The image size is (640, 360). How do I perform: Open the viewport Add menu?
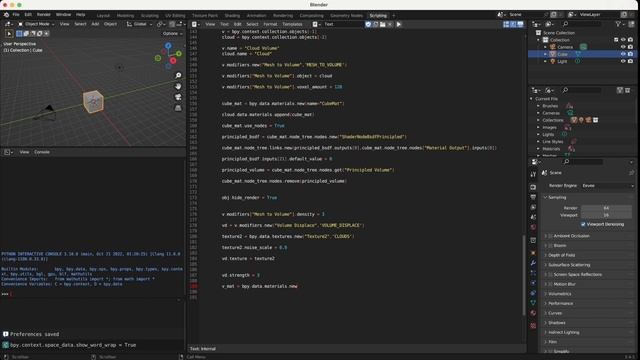coord(95,24)
